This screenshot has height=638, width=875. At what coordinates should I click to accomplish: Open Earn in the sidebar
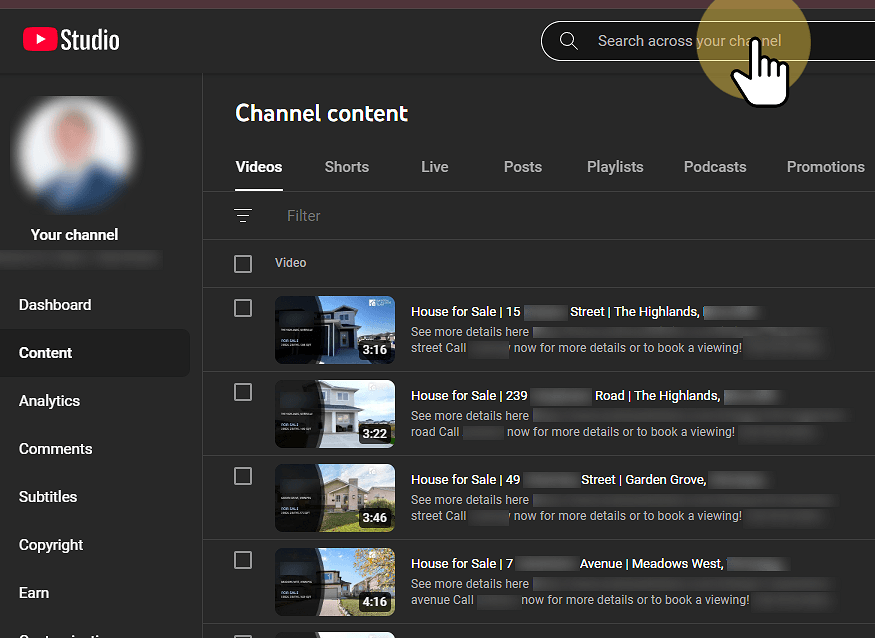(x=34, y=593)
